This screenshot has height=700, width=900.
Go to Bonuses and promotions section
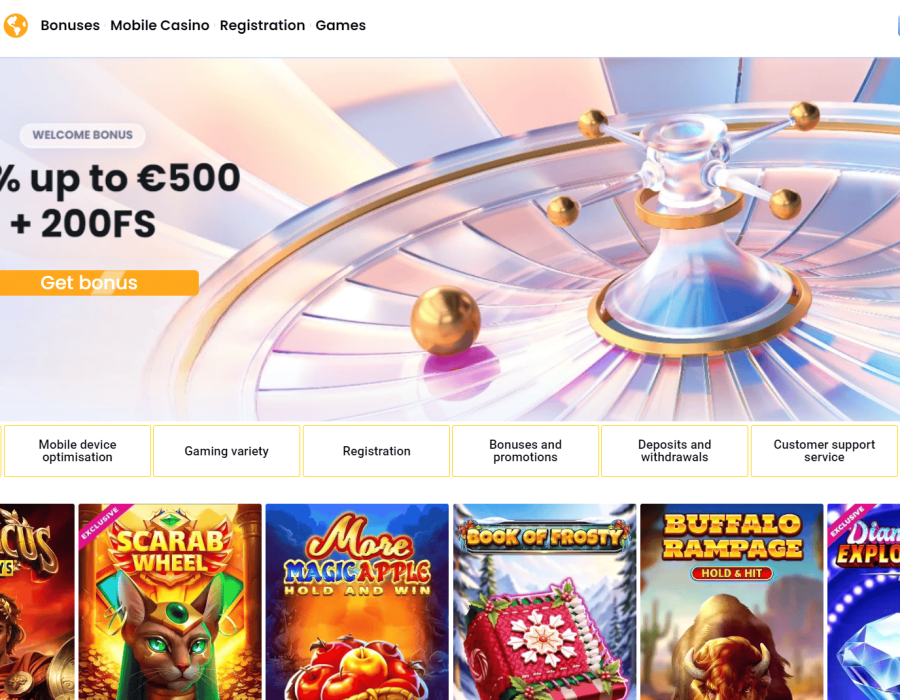(525, 451)
